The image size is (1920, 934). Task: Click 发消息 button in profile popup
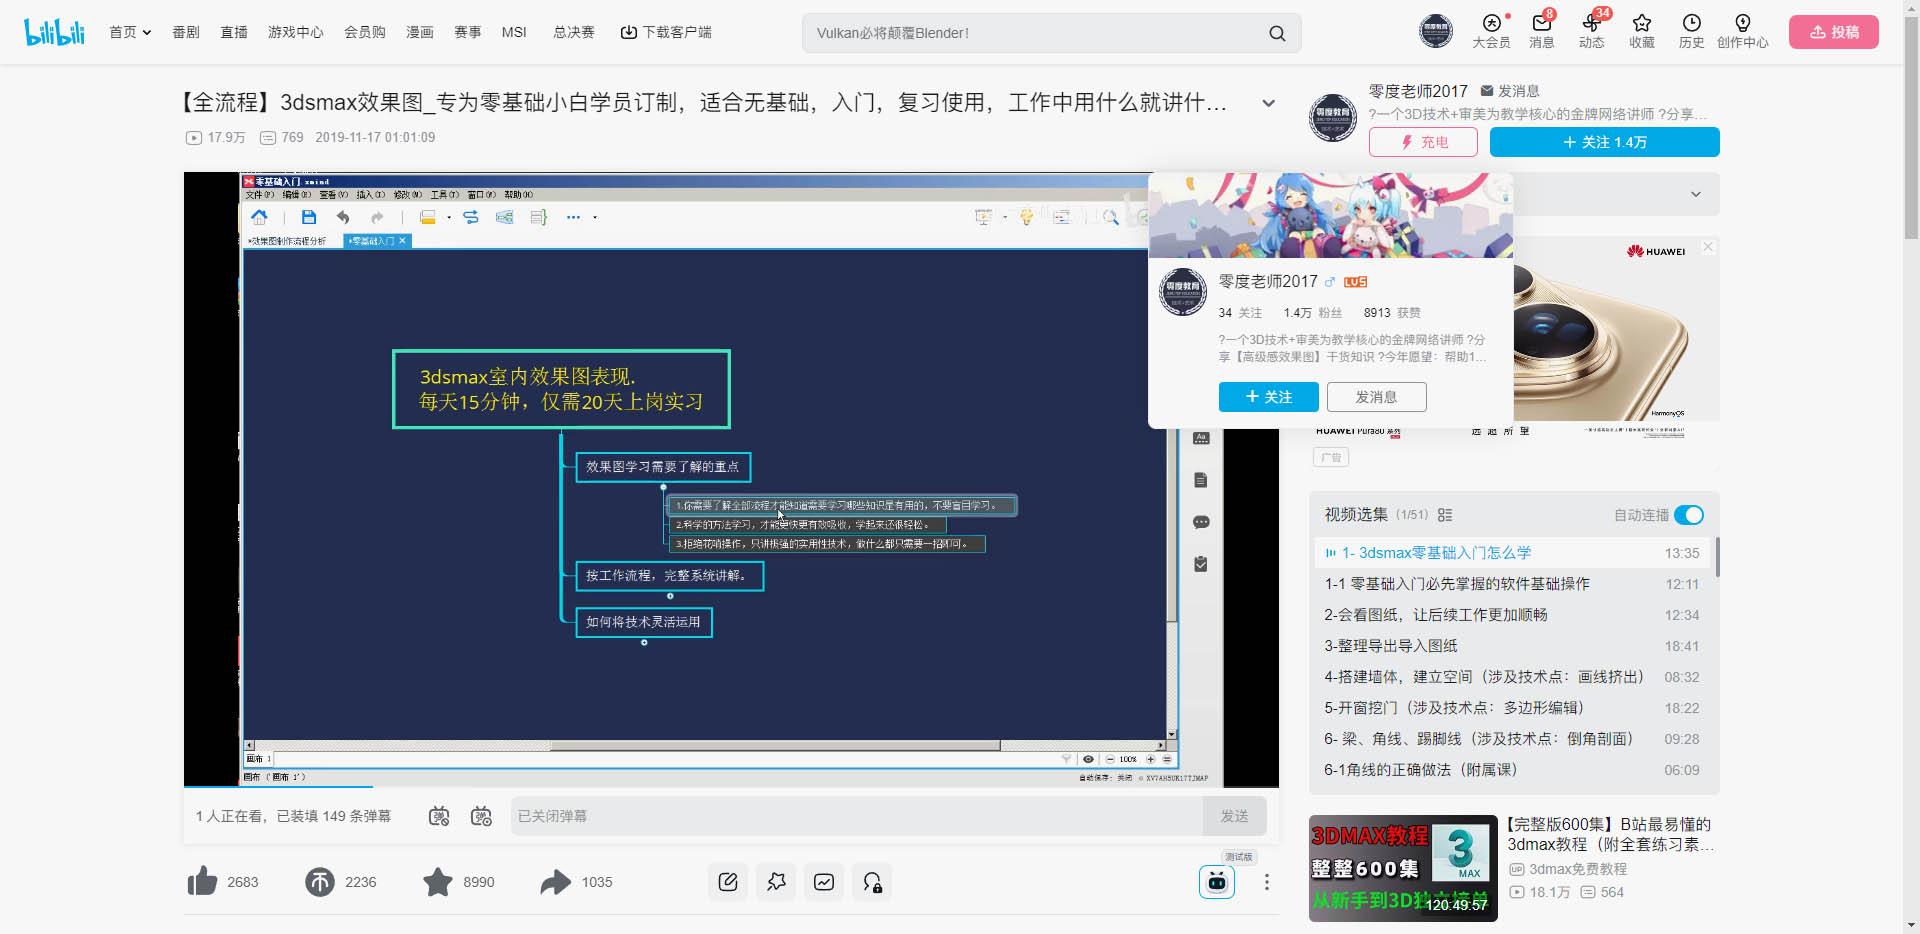pos(1376,397)
